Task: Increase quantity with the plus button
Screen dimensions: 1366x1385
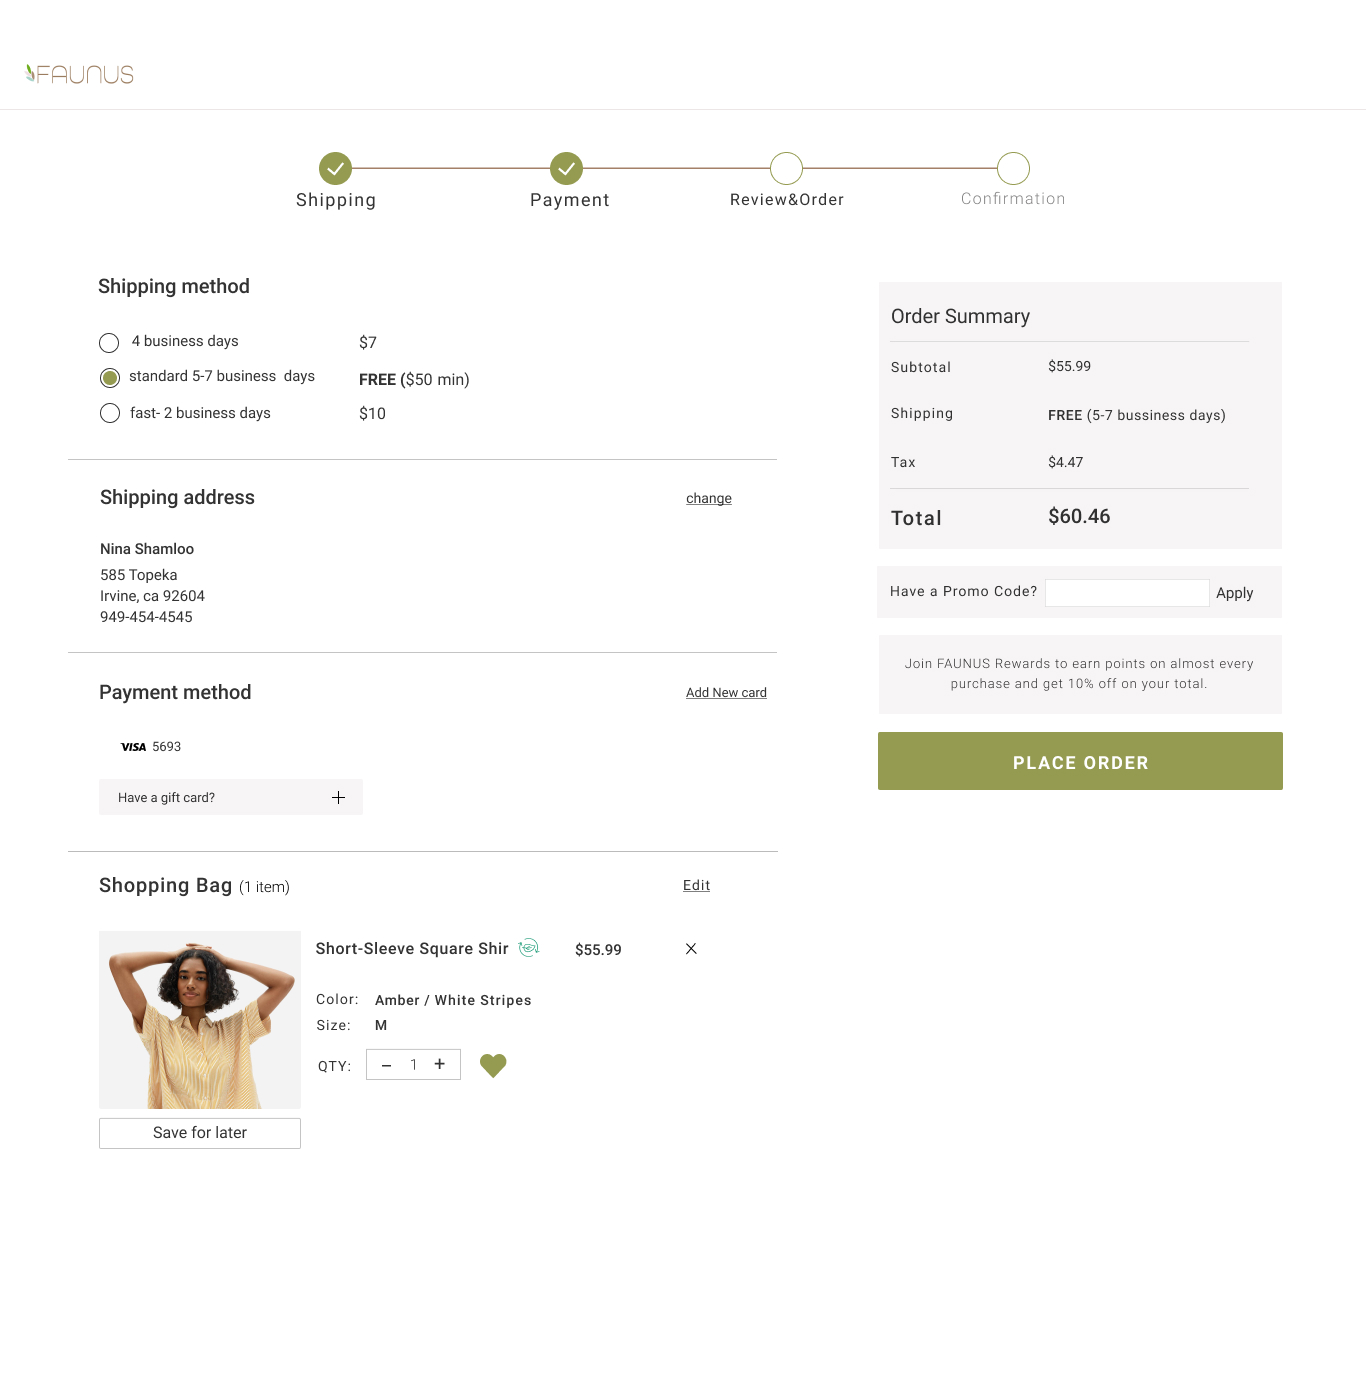Action: pos(439,1065)
